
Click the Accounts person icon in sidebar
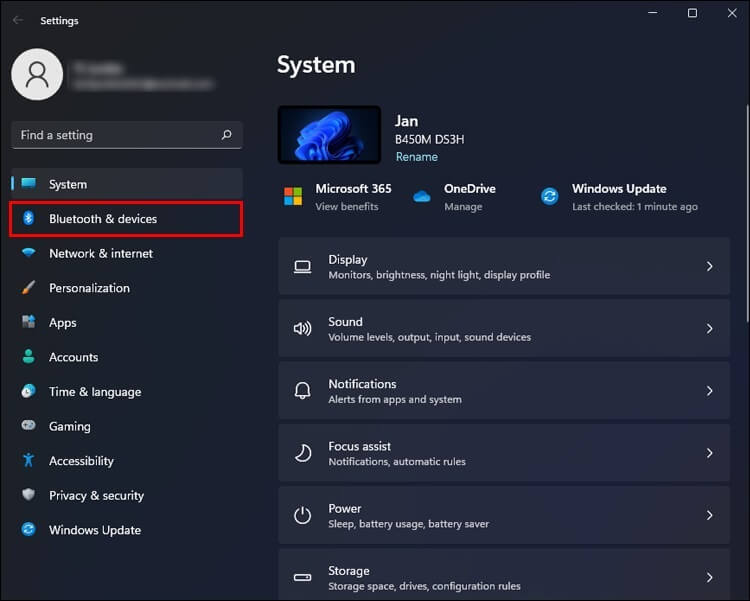click(29, 356)
